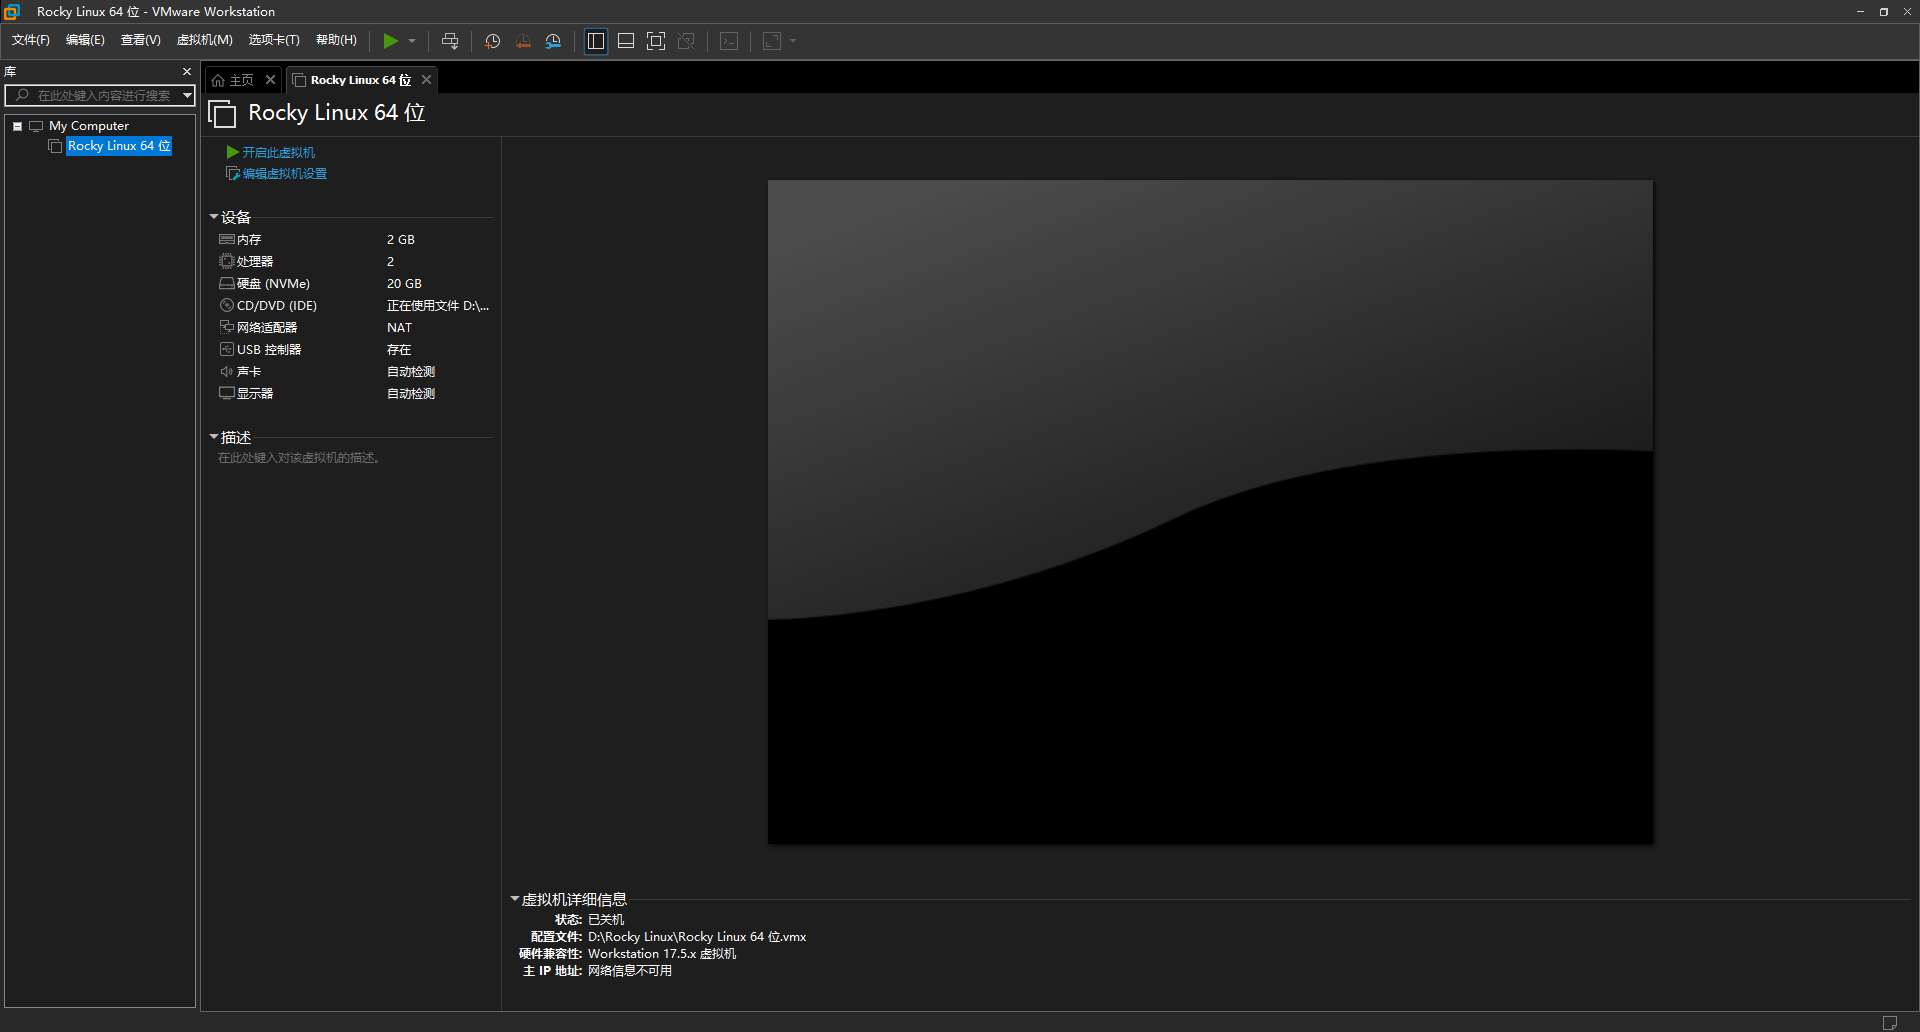Click the send Ctrl+Alt+Del toolbar icon
The height and width of the screenshot is (1032, 1920).
[x=450, y=41]
